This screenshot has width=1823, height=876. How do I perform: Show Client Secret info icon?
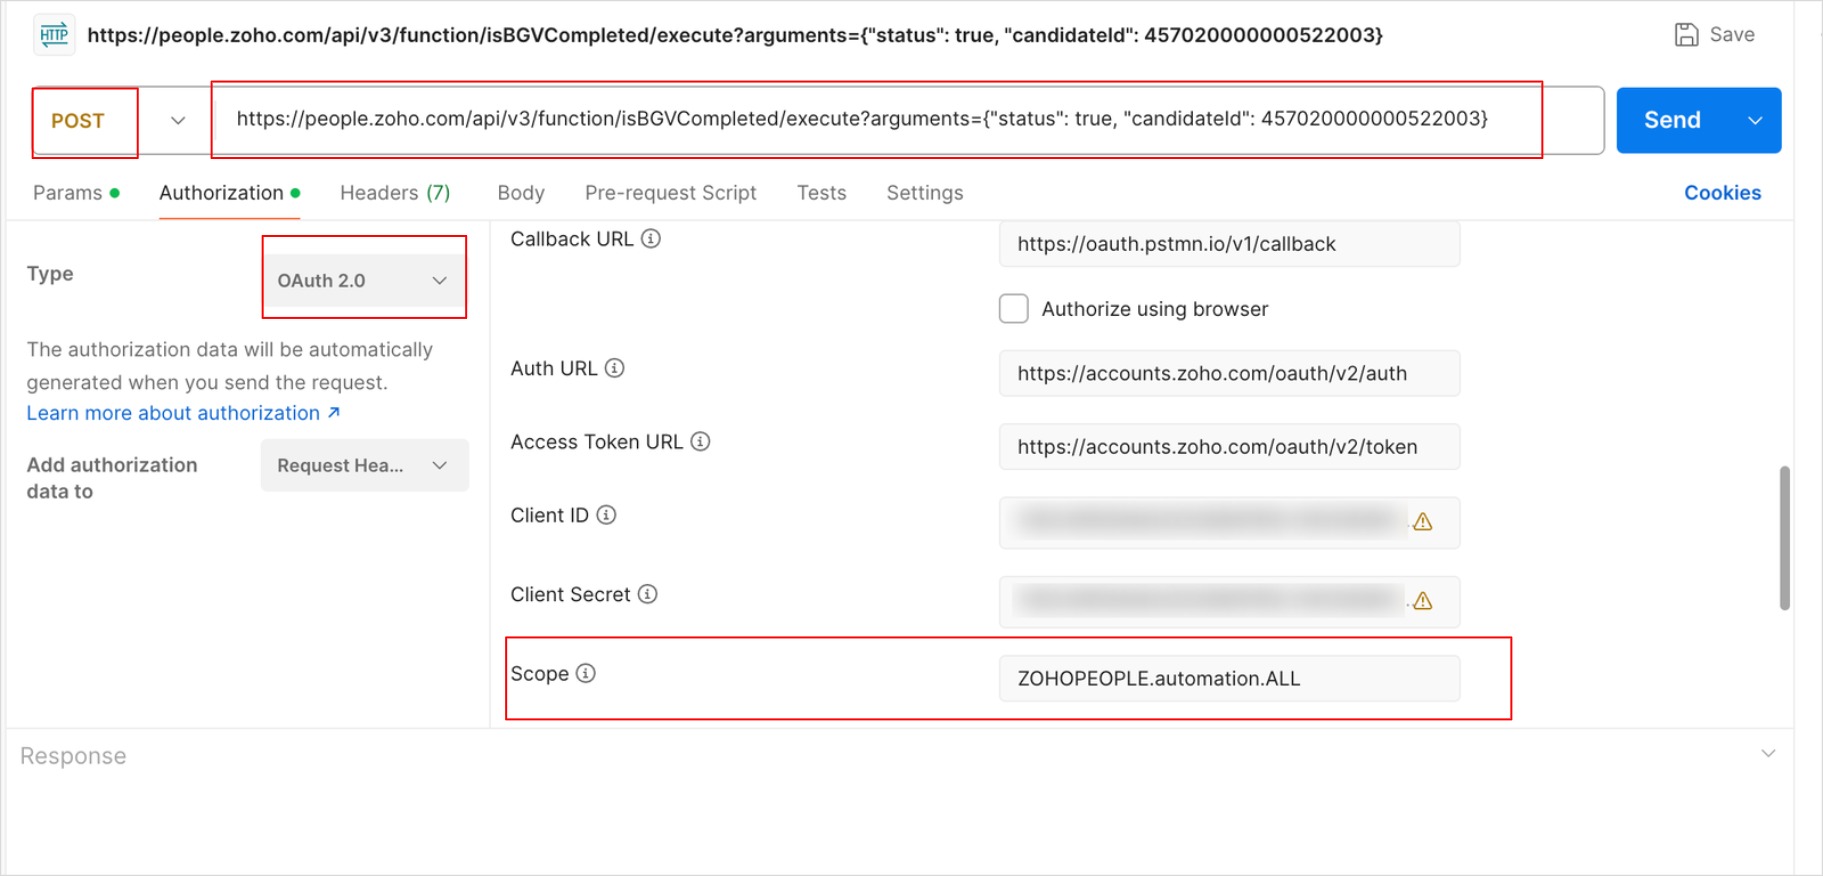point(648,594)
